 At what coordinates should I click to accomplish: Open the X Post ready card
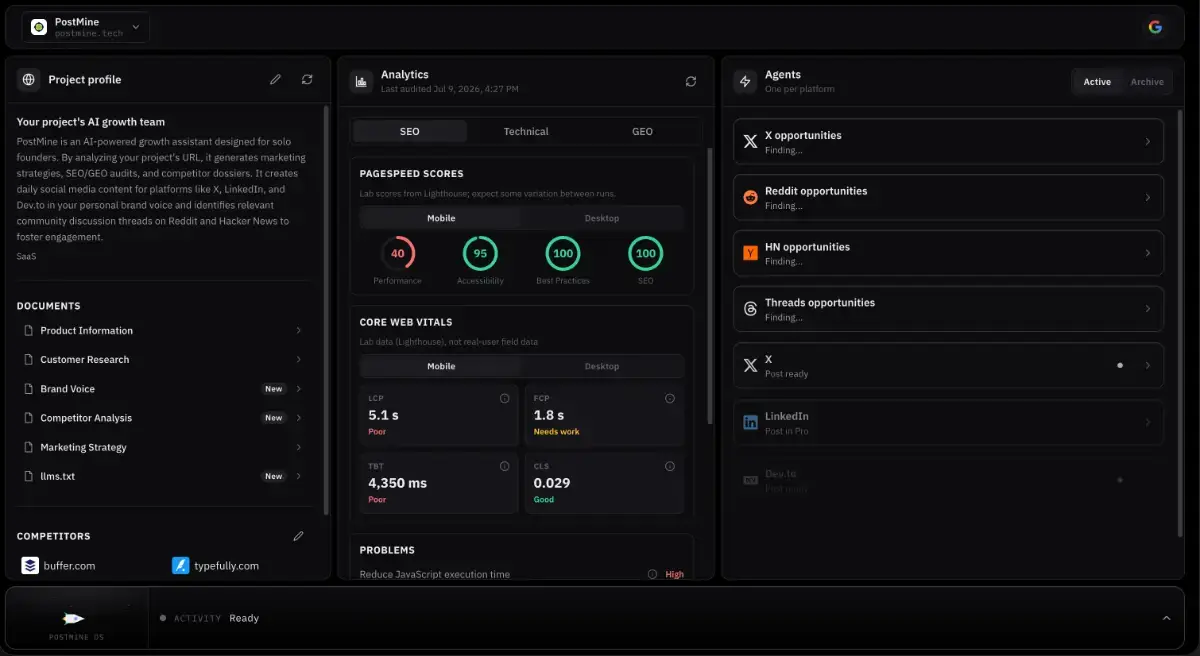click(x=949, y=365)
